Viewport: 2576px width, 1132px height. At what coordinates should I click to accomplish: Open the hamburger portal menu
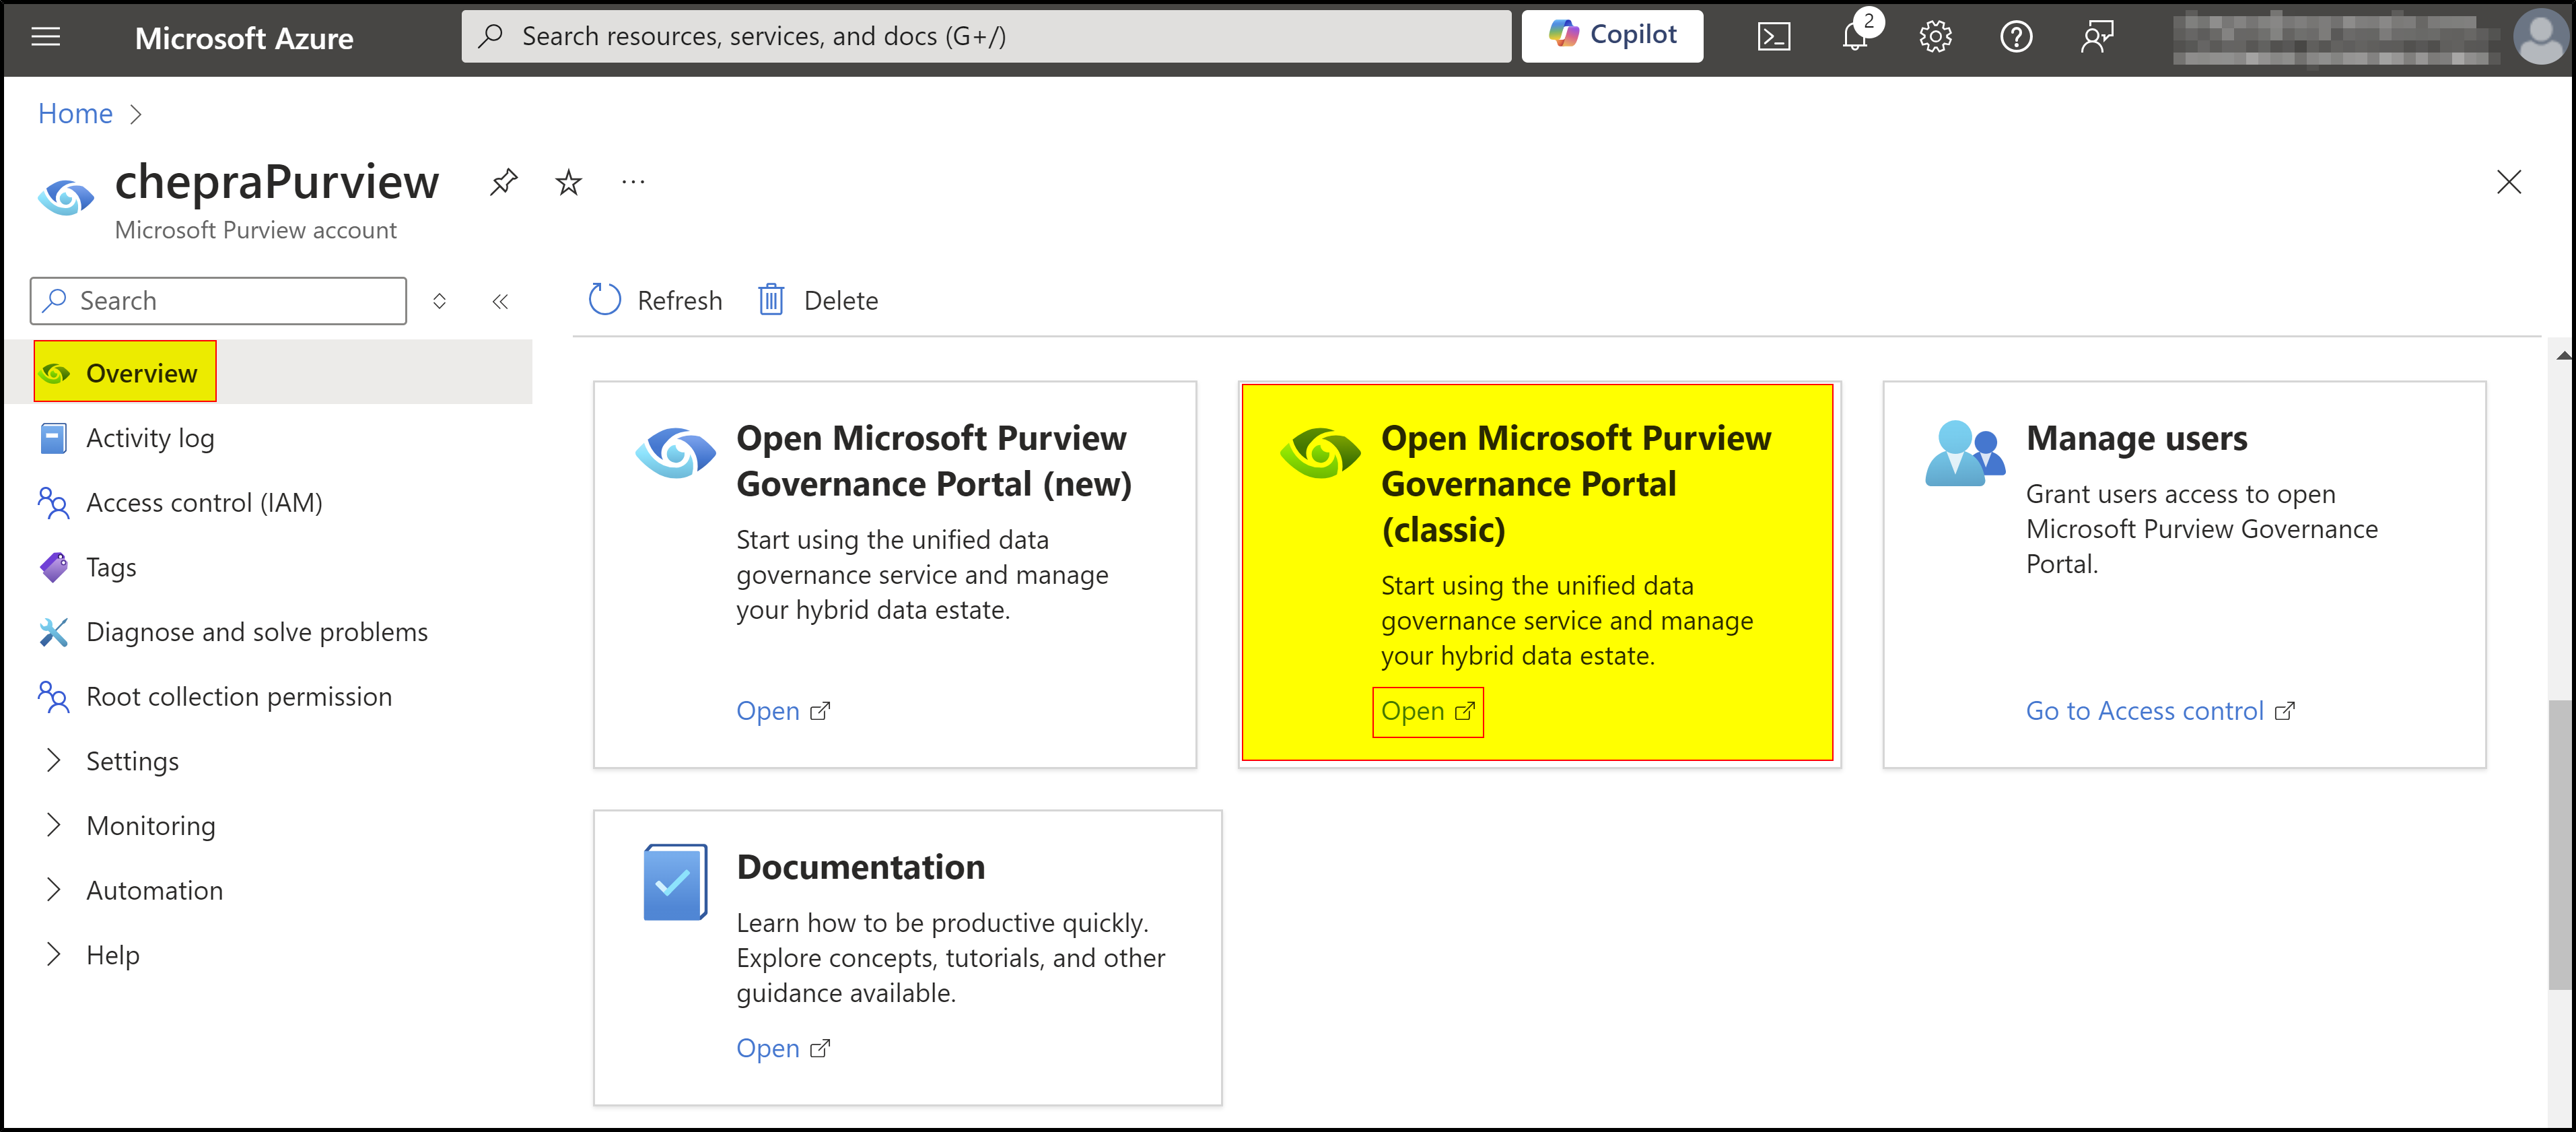[x=46, y=37]
